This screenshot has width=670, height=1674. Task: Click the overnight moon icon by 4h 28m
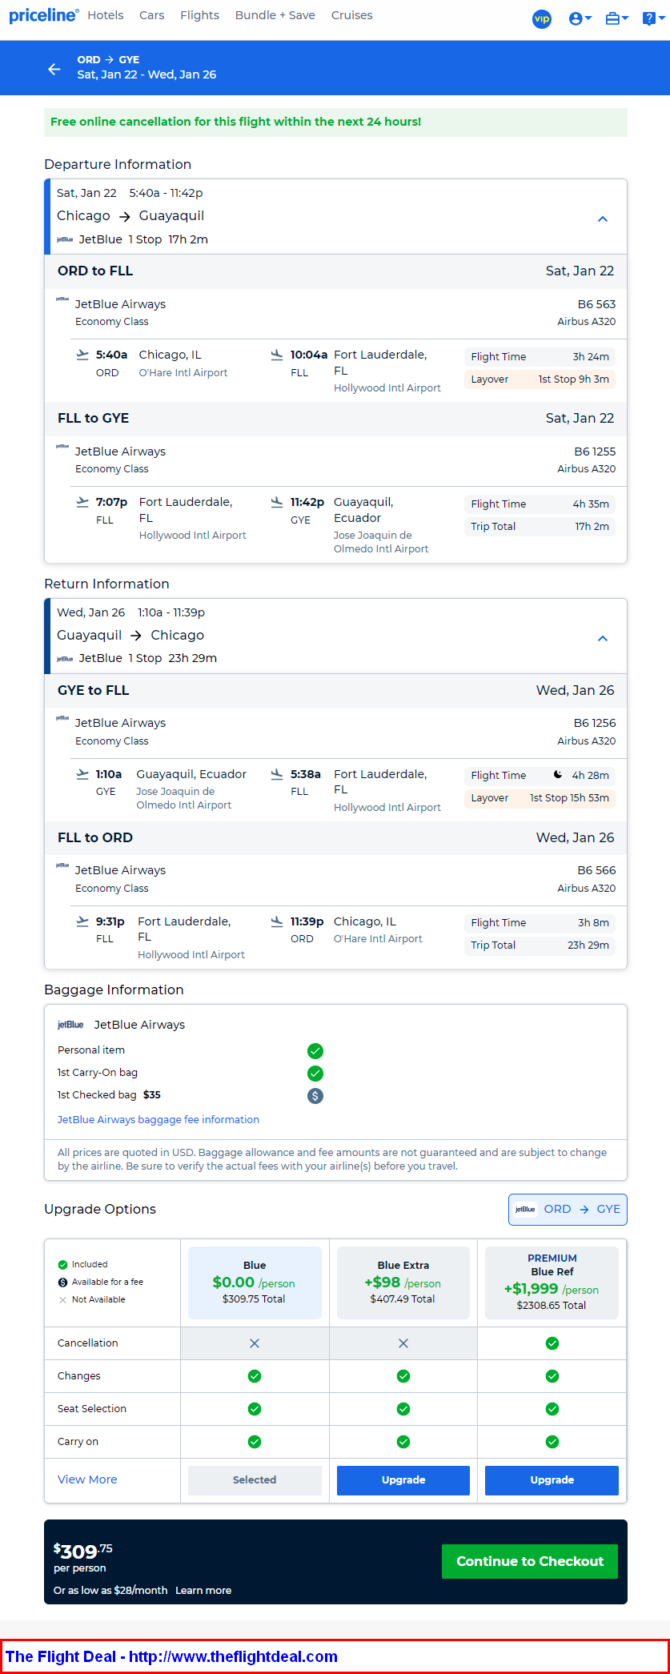click(558, 775)
